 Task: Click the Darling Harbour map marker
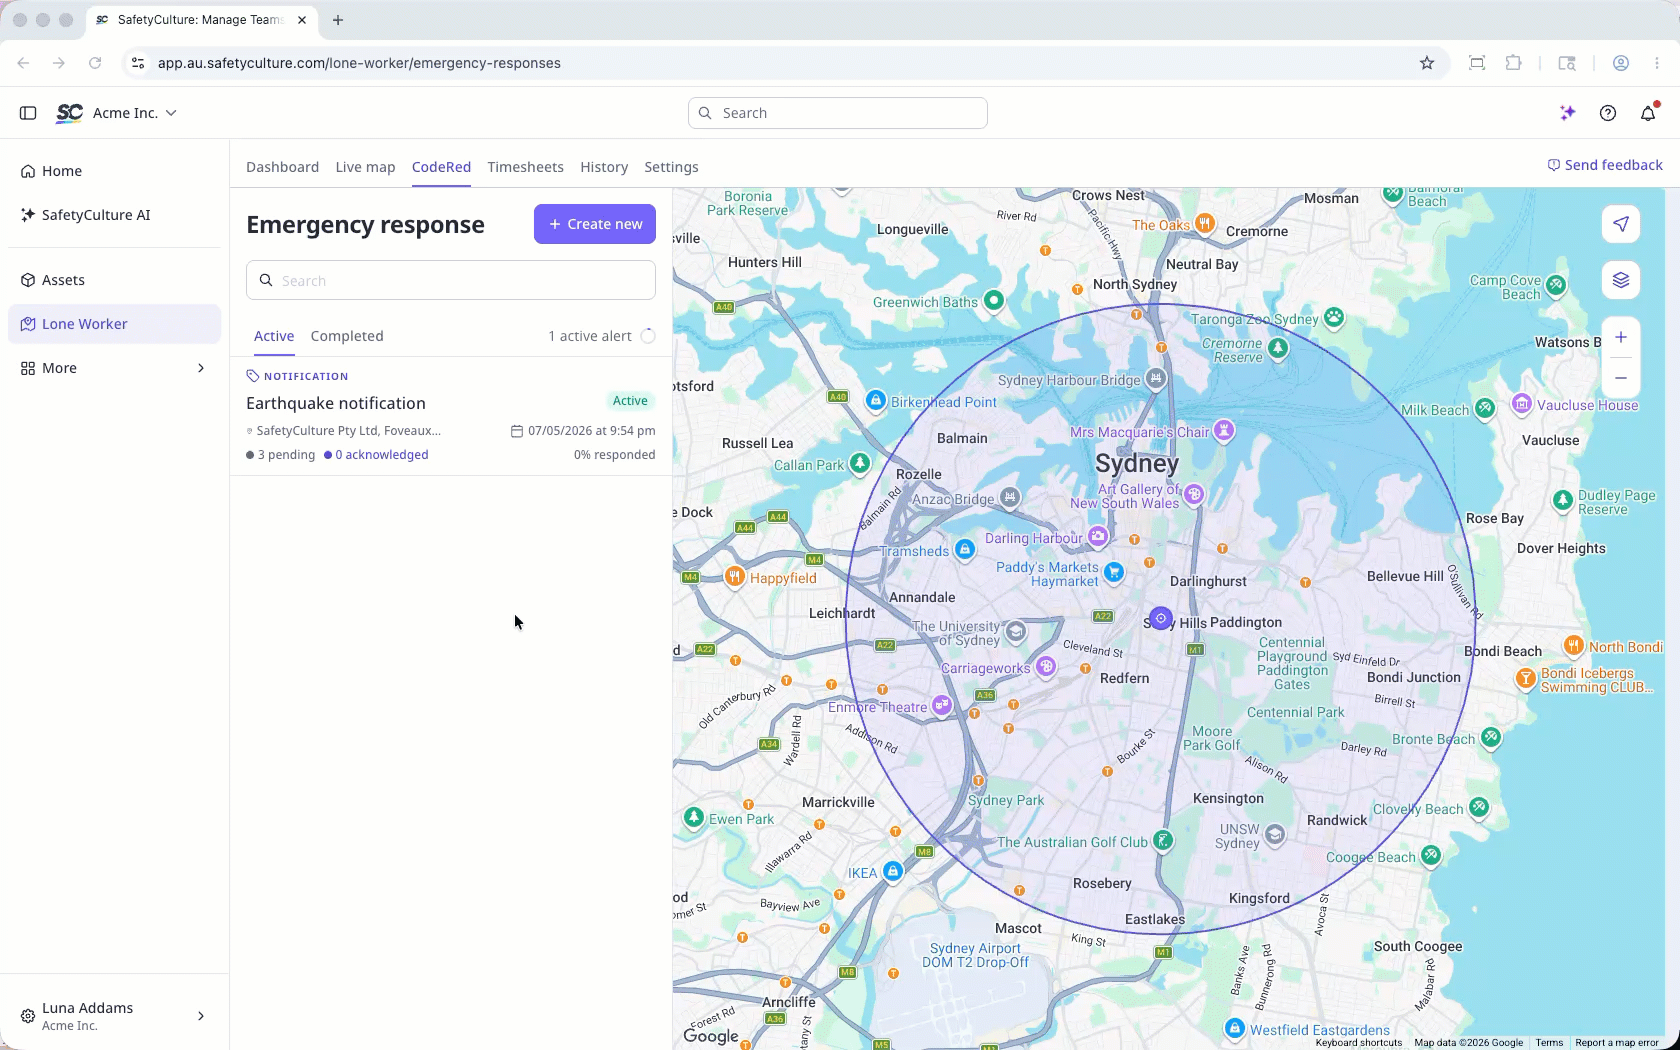(1098, 536)
